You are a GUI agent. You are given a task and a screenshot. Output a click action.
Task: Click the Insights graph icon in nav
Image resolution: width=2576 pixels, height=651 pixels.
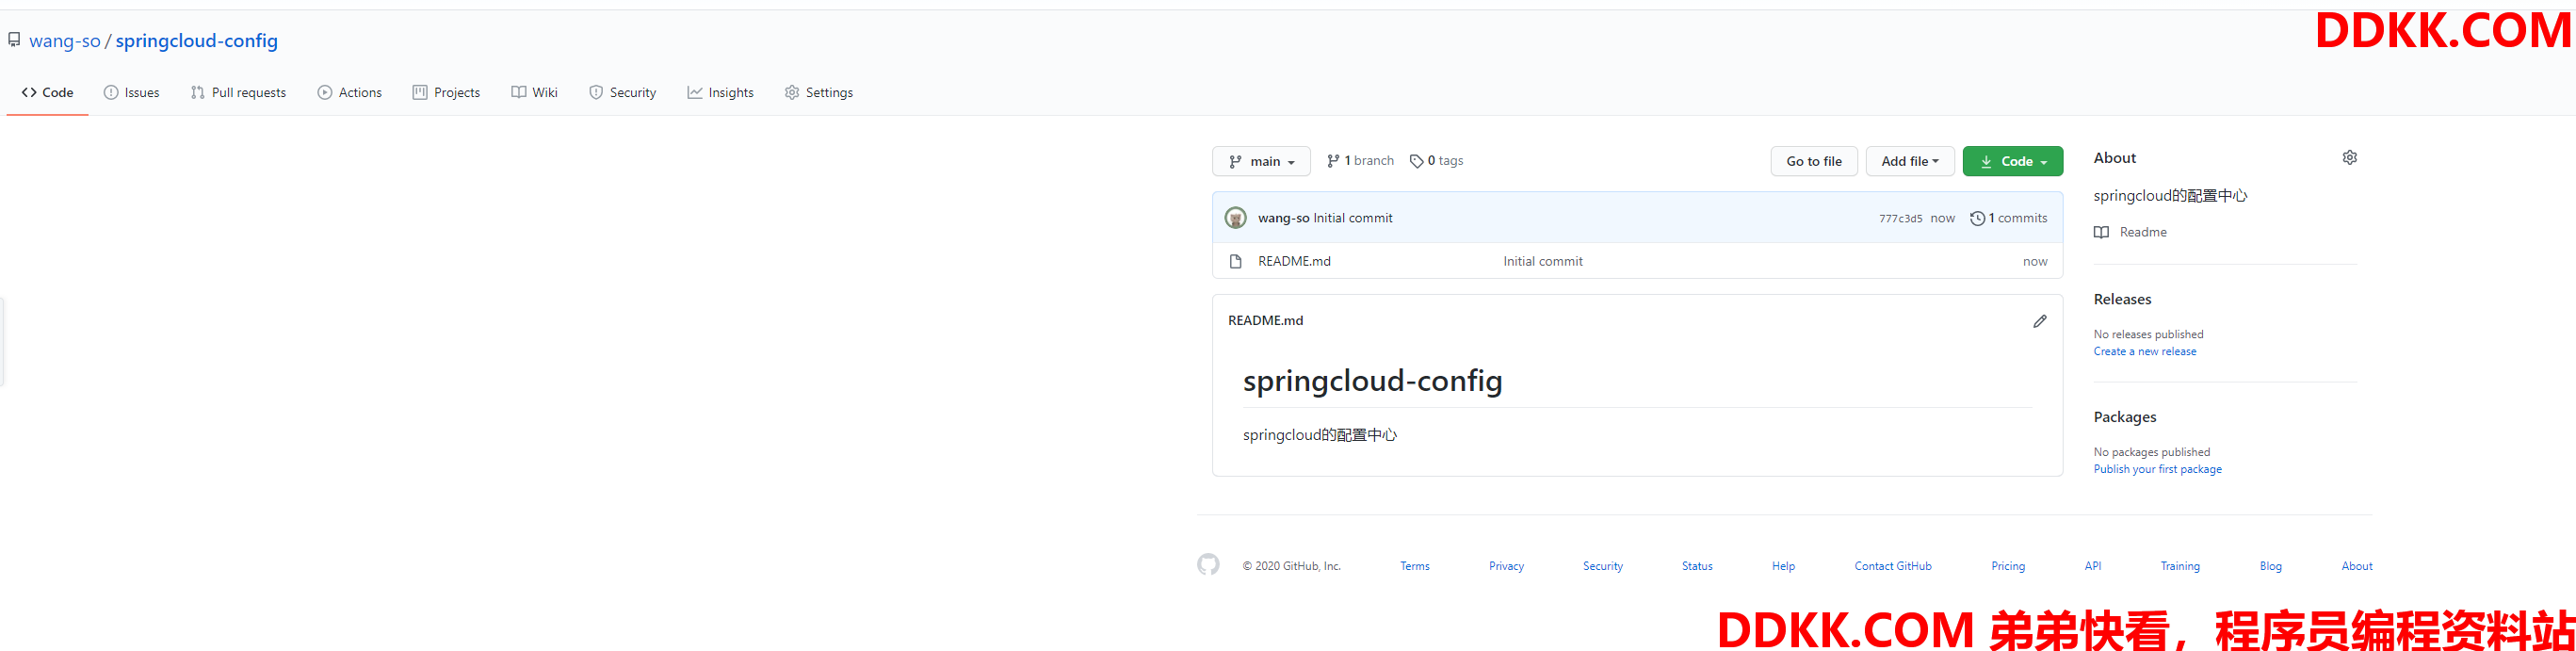(x=695, y=92)
